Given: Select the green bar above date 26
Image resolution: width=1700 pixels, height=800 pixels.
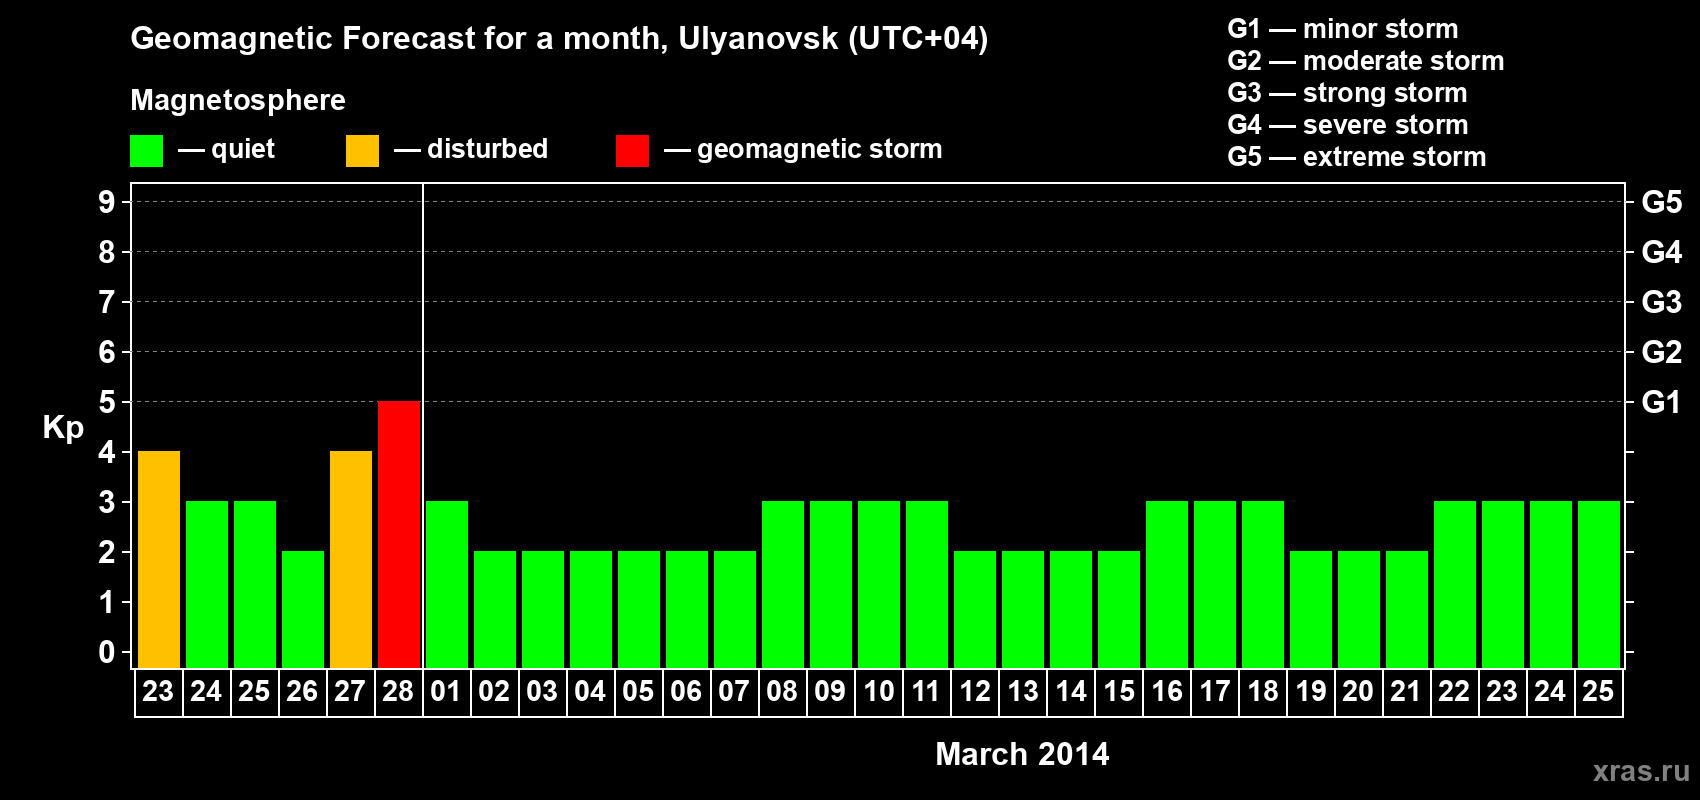Looking at the screenshot, I should point(303,609).
